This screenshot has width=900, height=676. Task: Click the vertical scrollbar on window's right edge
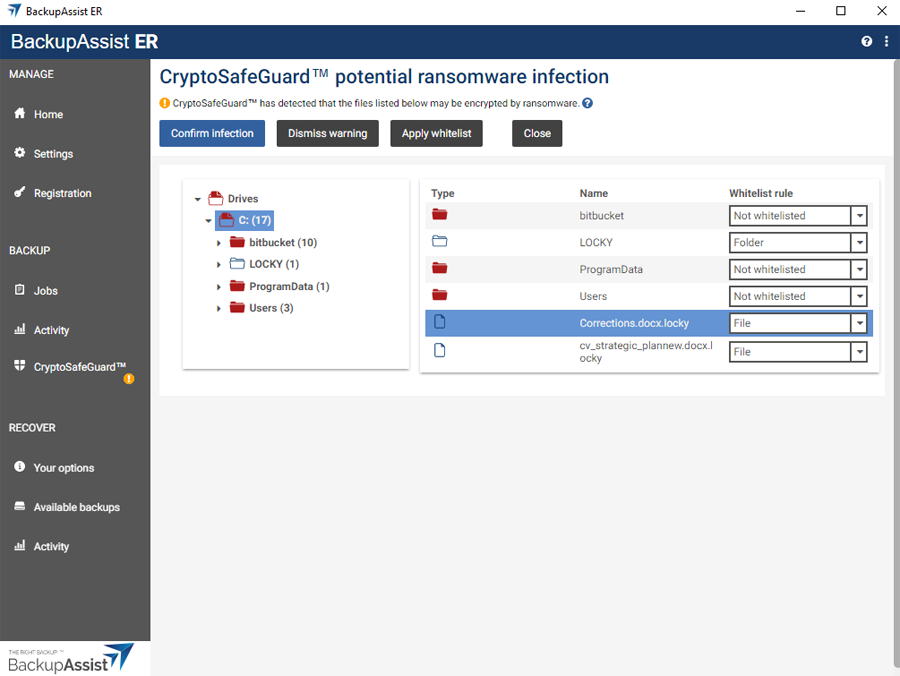[x=897, y=363]
